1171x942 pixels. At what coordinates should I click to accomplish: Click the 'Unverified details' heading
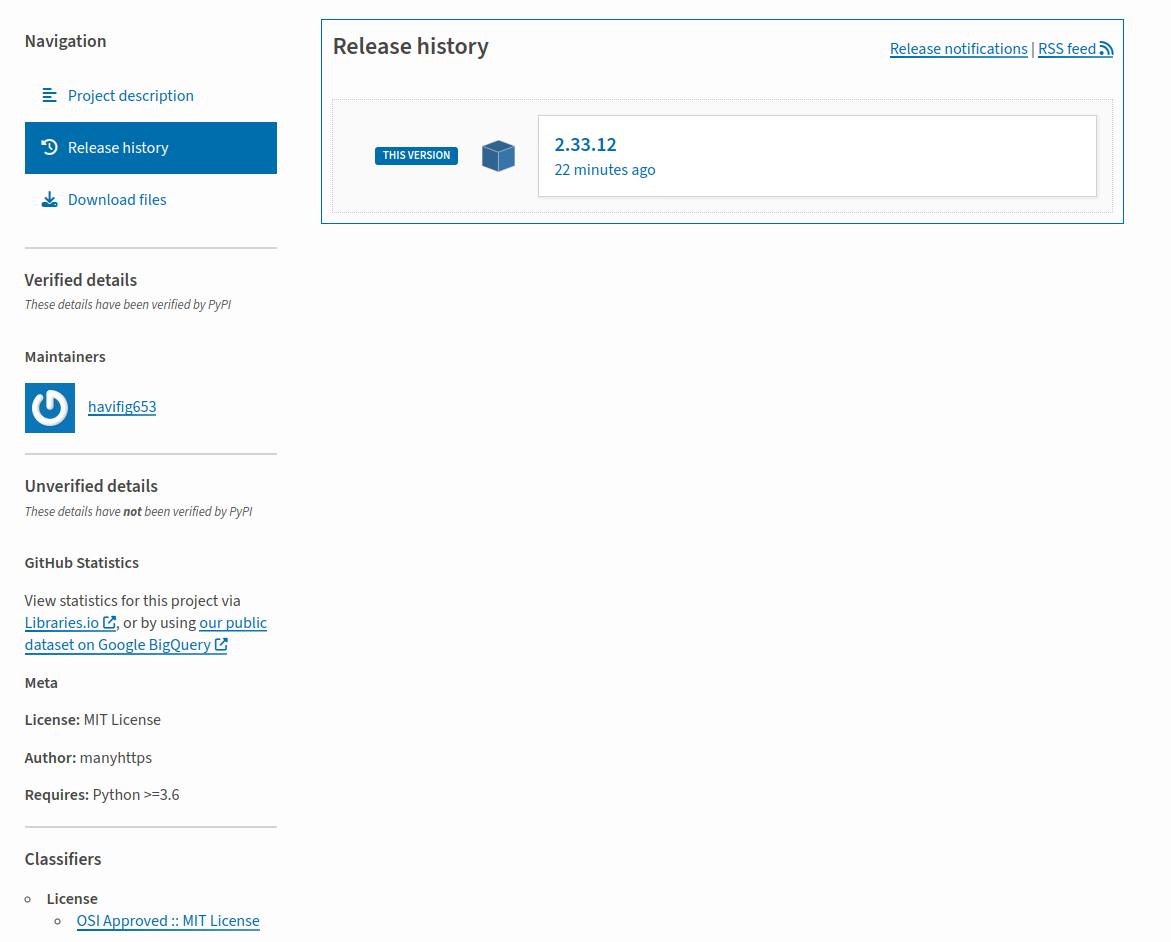(x=91, y=486)
